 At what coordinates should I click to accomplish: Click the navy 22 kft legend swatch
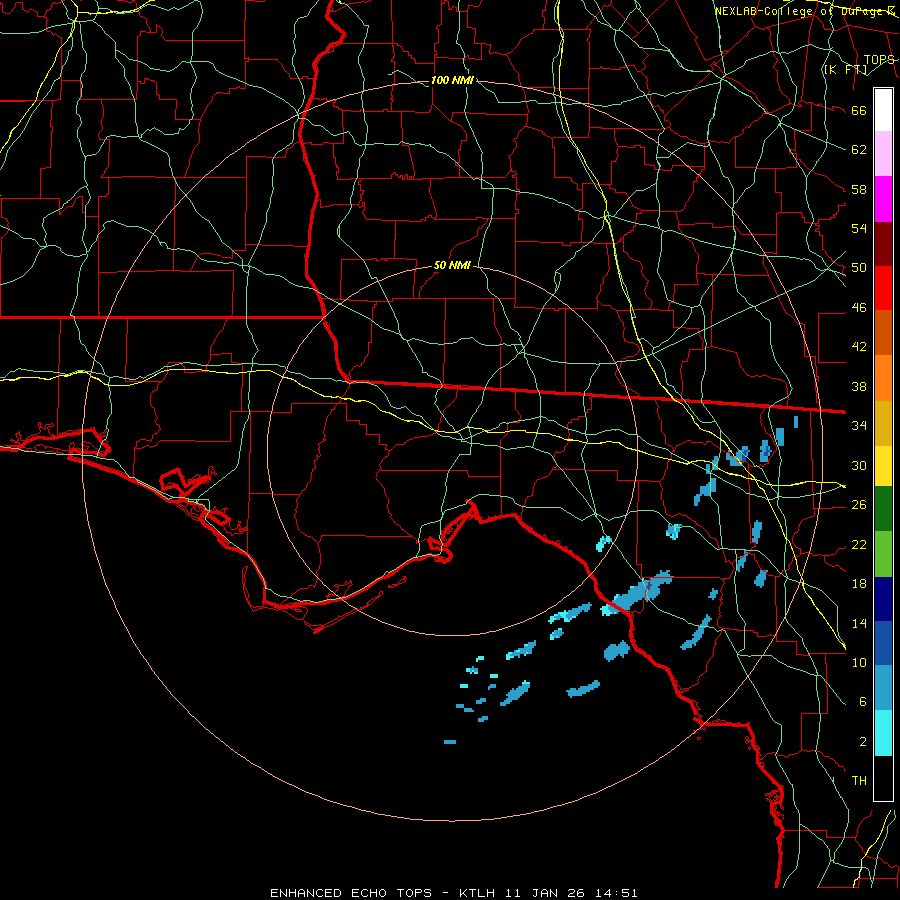pos(883,599)
